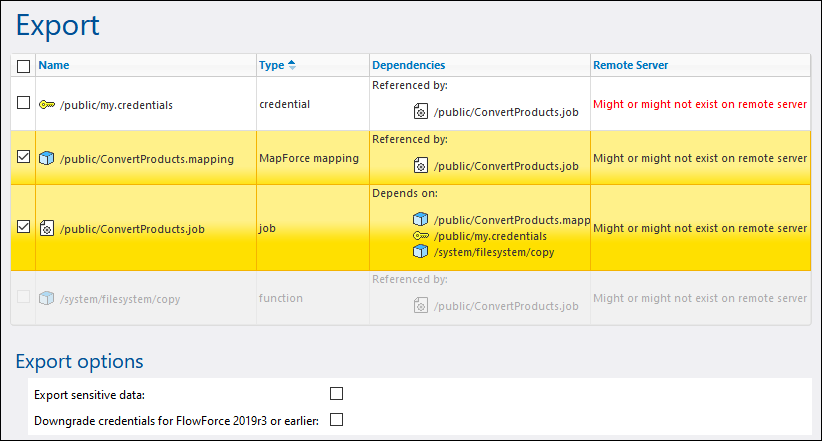Toggle the select-all checkbox in table header
Viewport: 822px width, 441px height.
24,66
